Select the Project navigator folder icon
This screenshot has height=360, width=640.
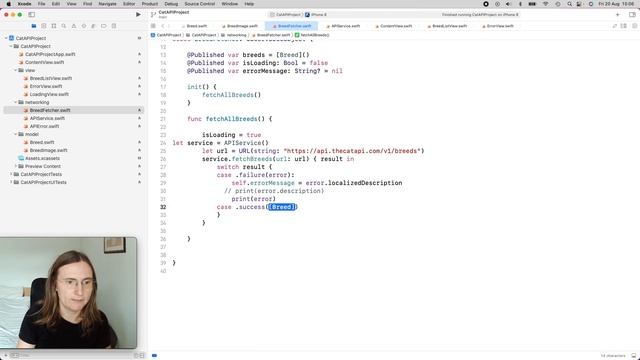click(34, 26)
